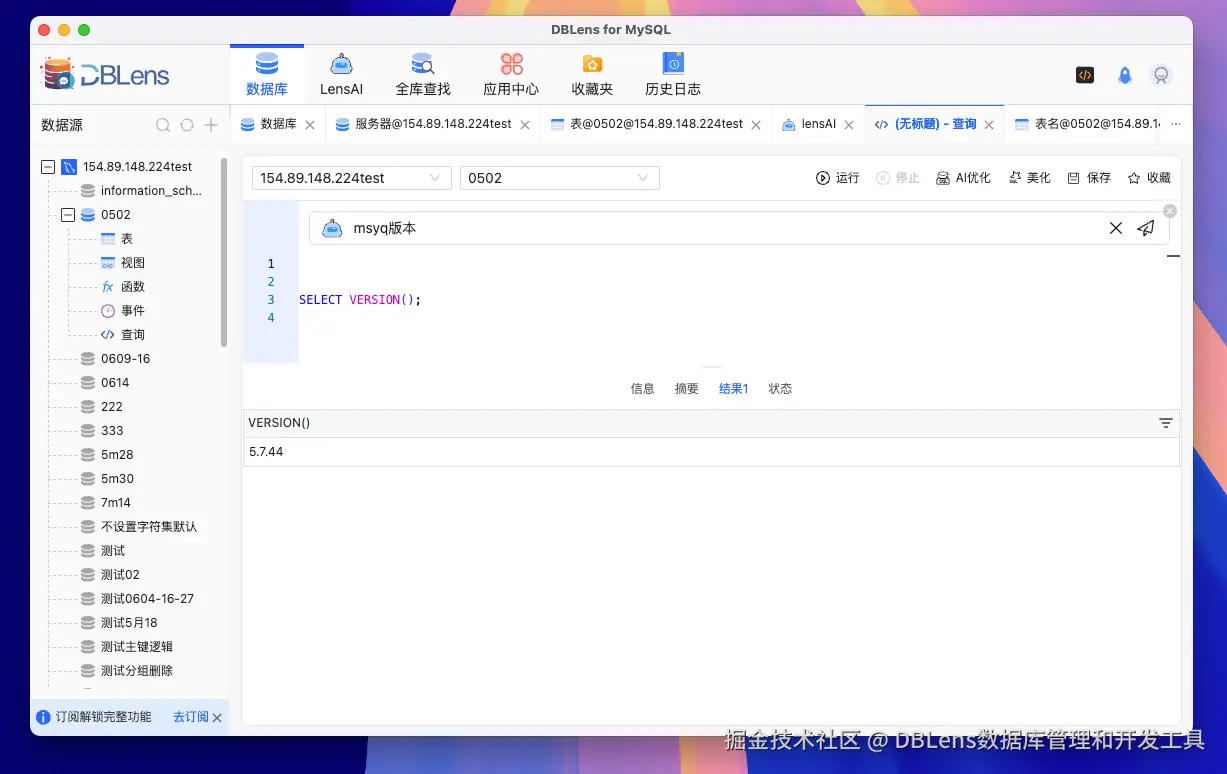Send the AI prompt with paper plane icon
1227x774 pixels.
(1146, 228)
